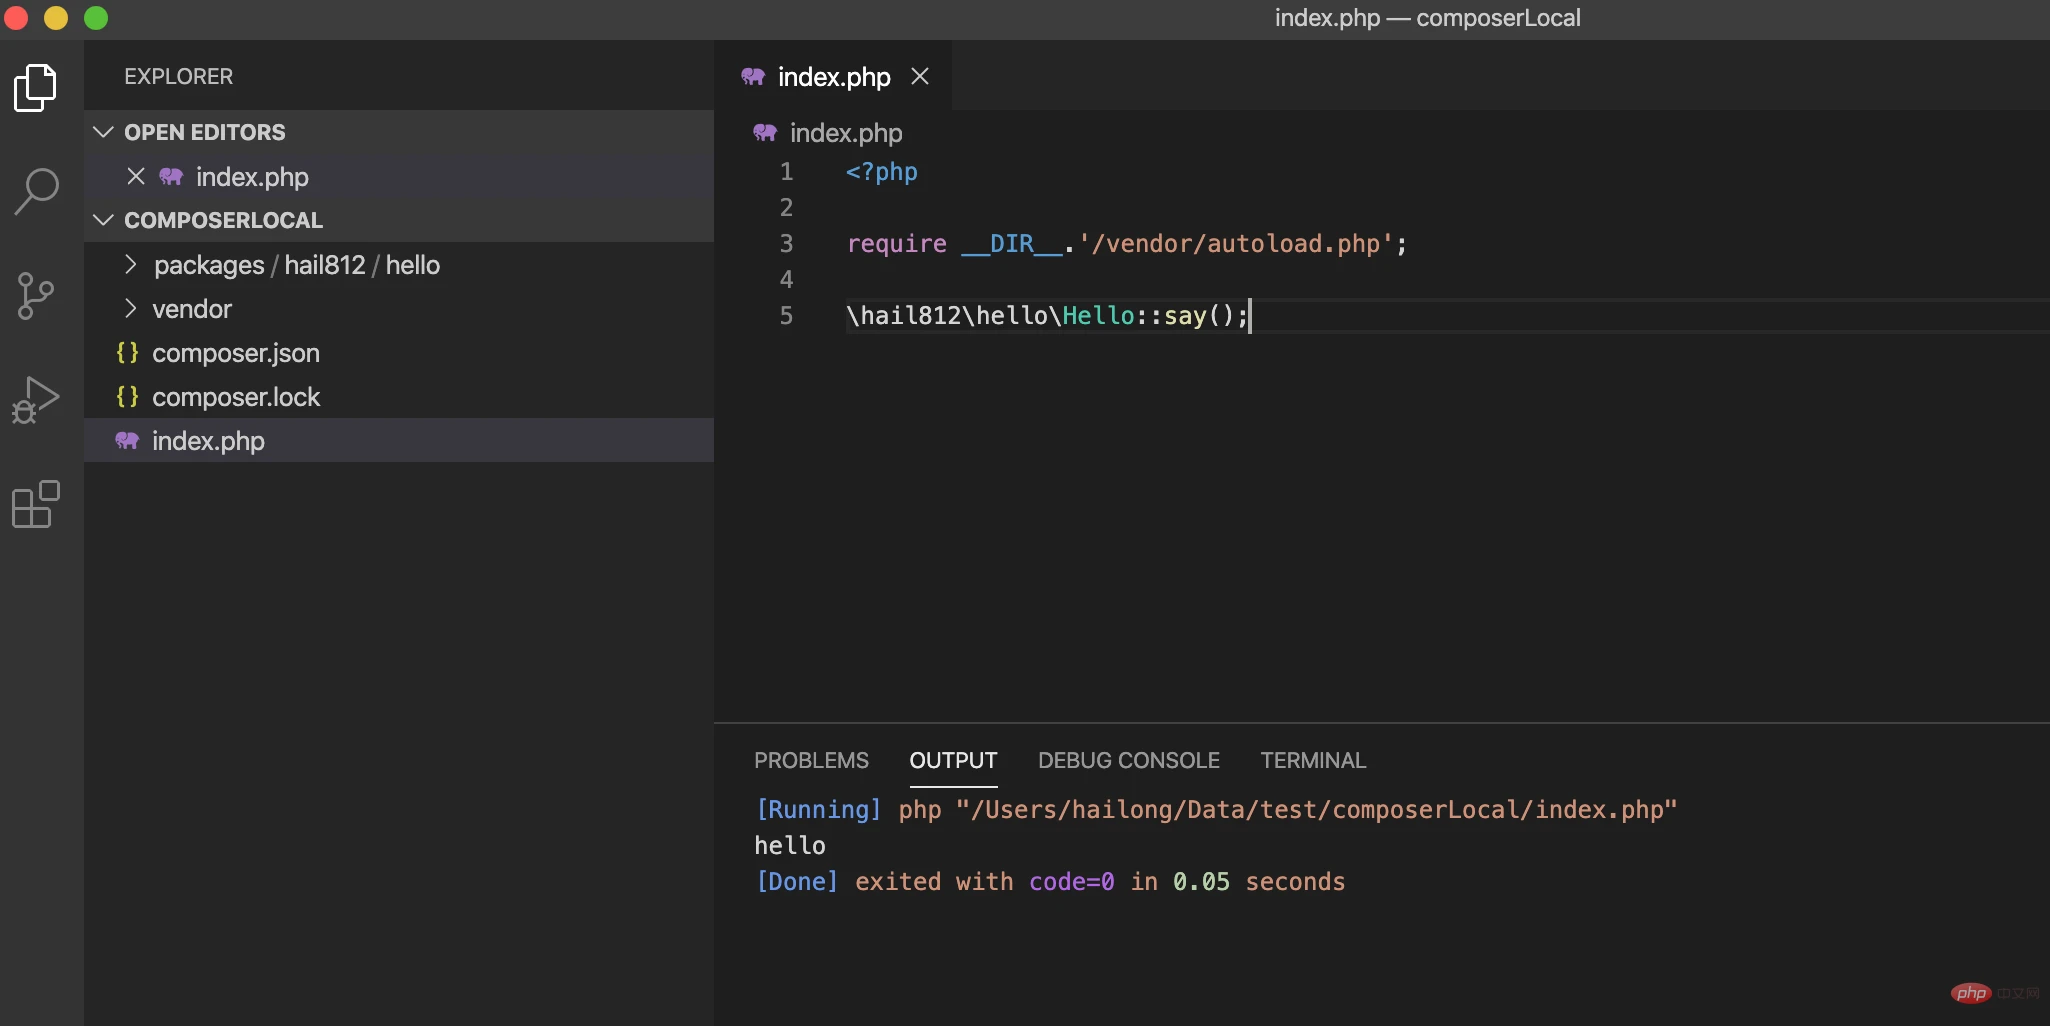Open the Search view icon

click(36, 190)
